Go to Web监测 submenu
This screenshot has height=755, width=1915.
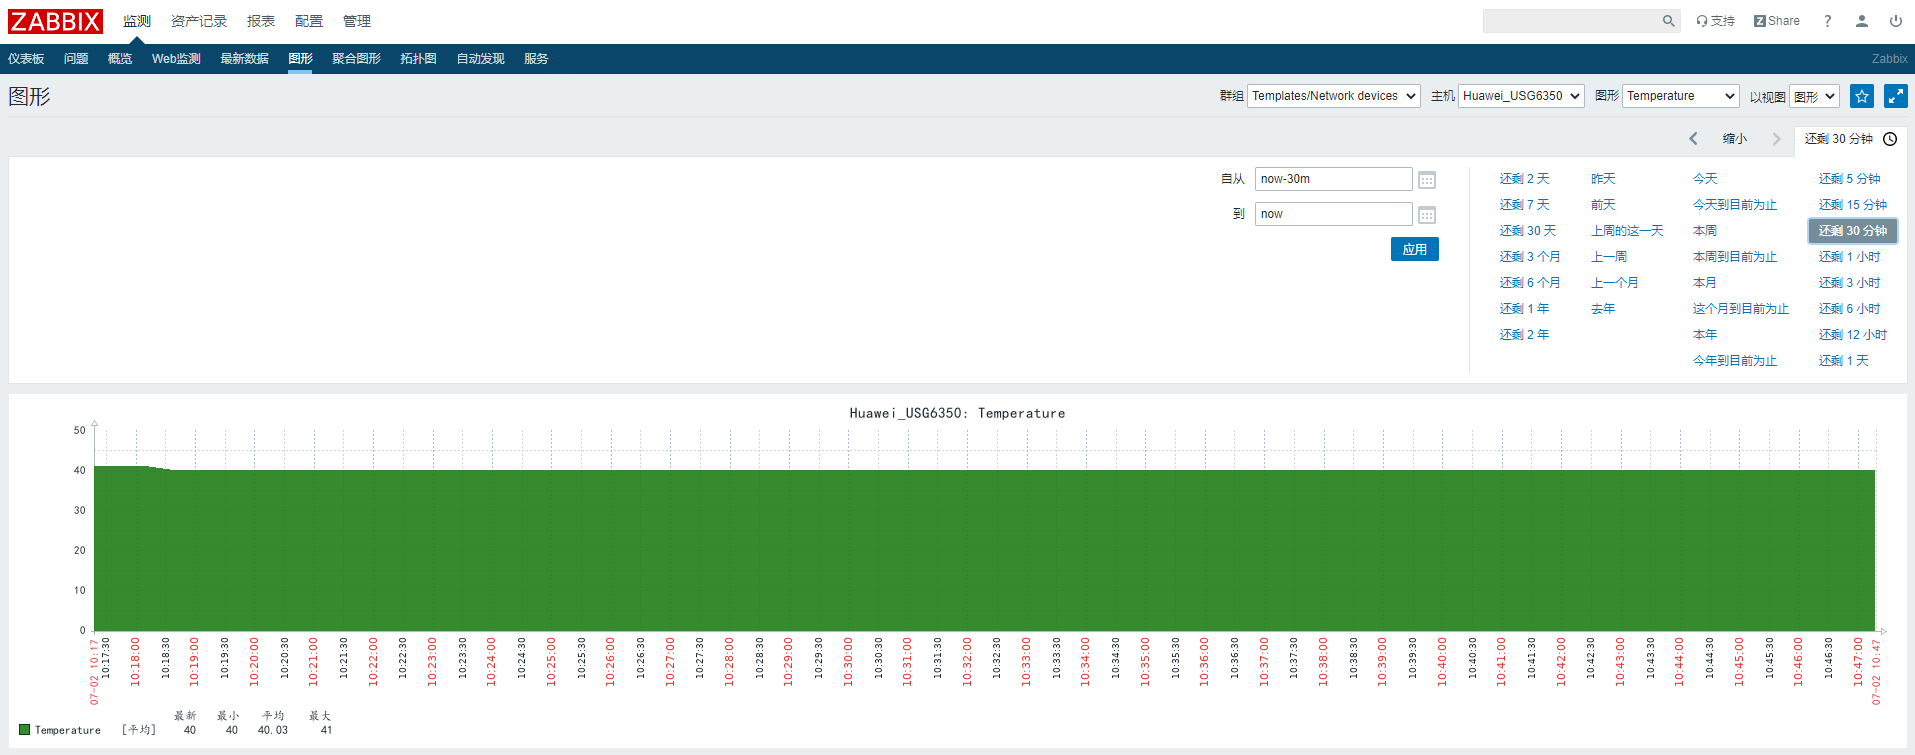pyautogui.click(x=176, y=59)
